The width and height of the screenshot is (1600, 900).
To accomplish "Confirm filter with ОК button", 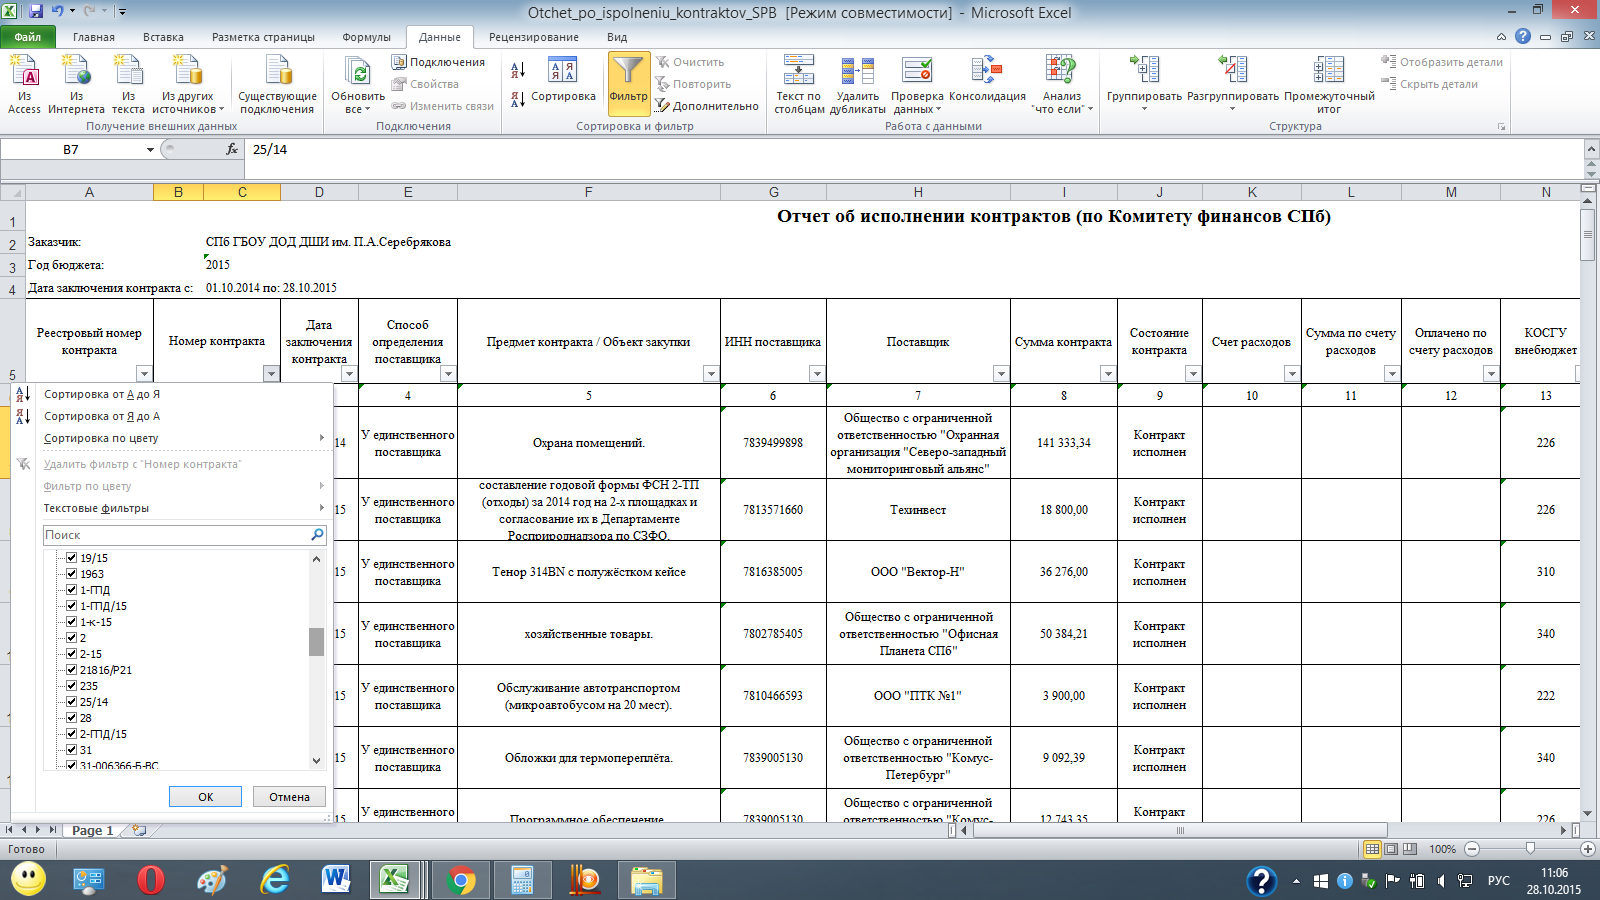I will click(205, 797).
